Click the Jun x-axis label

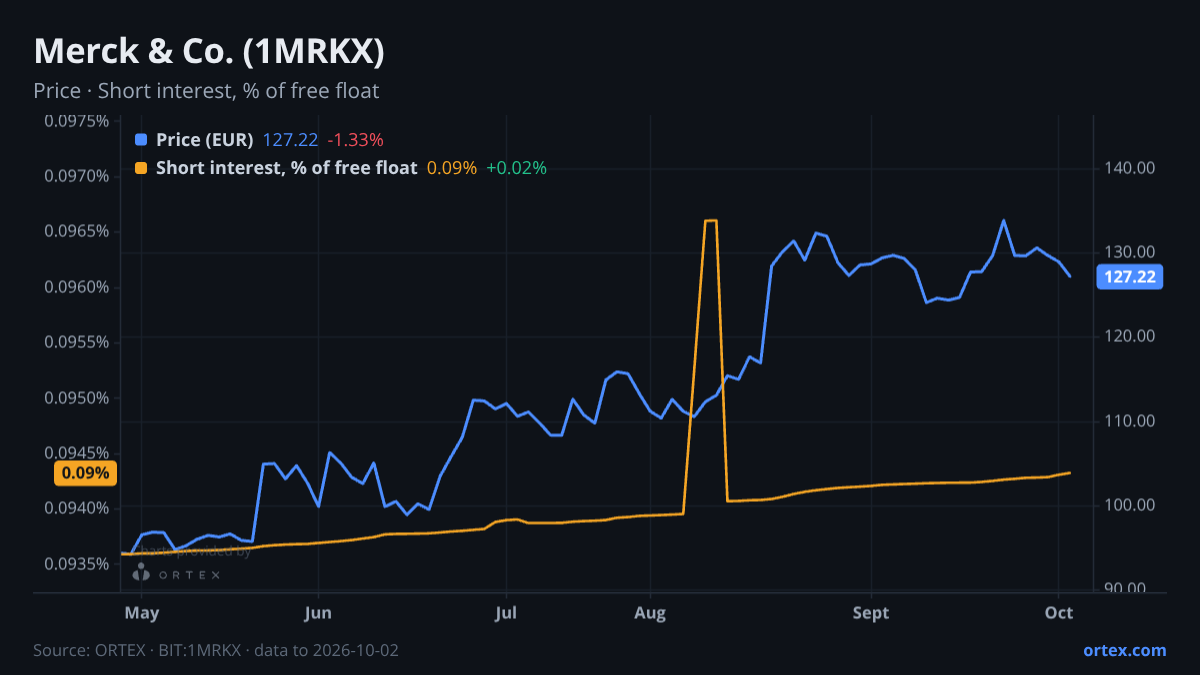tap(317, 612)
